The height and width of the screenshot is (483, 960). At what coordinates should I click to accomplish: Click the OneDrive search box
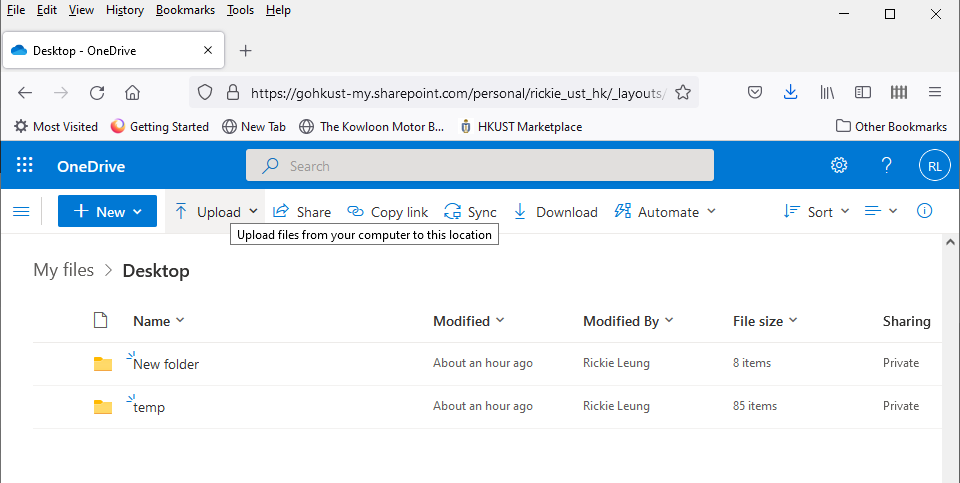tap(480, 166)
